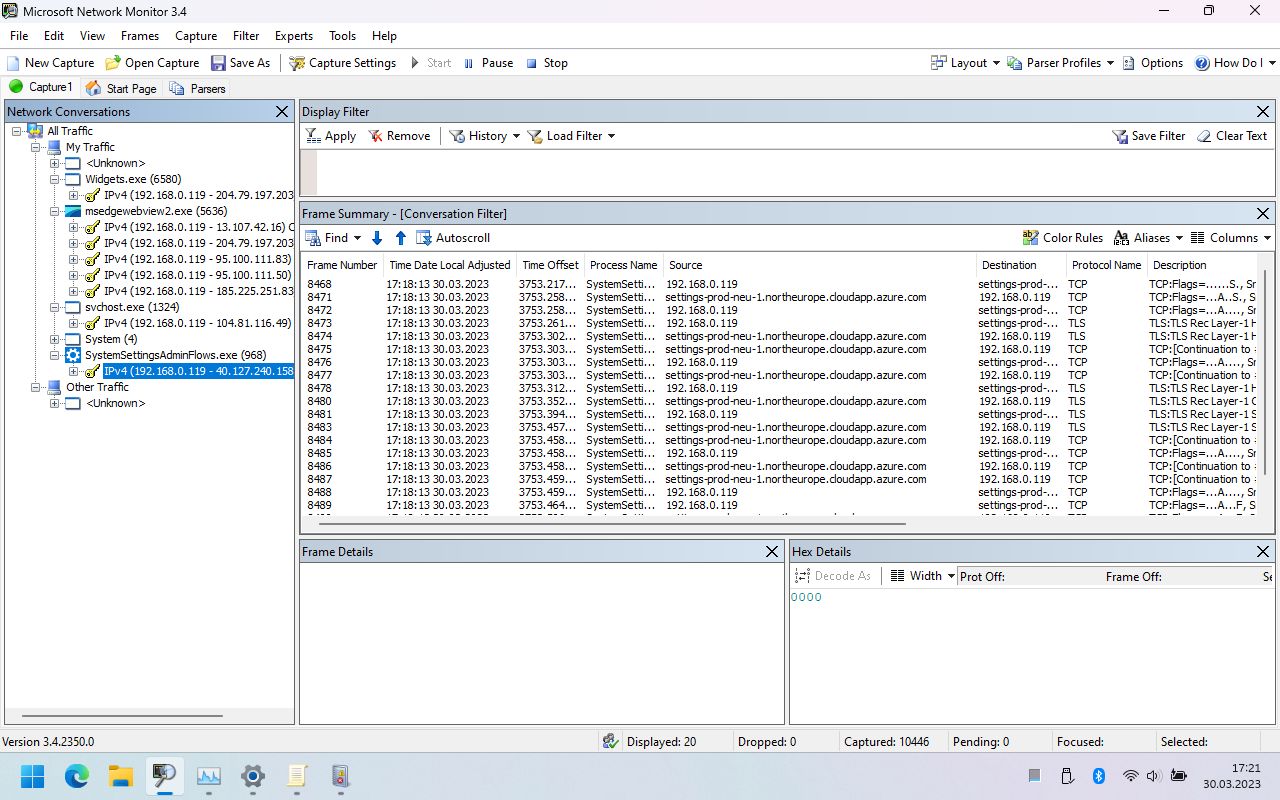
Task: Open Capture Settings from the toolbar
Action: coord(342,63)
